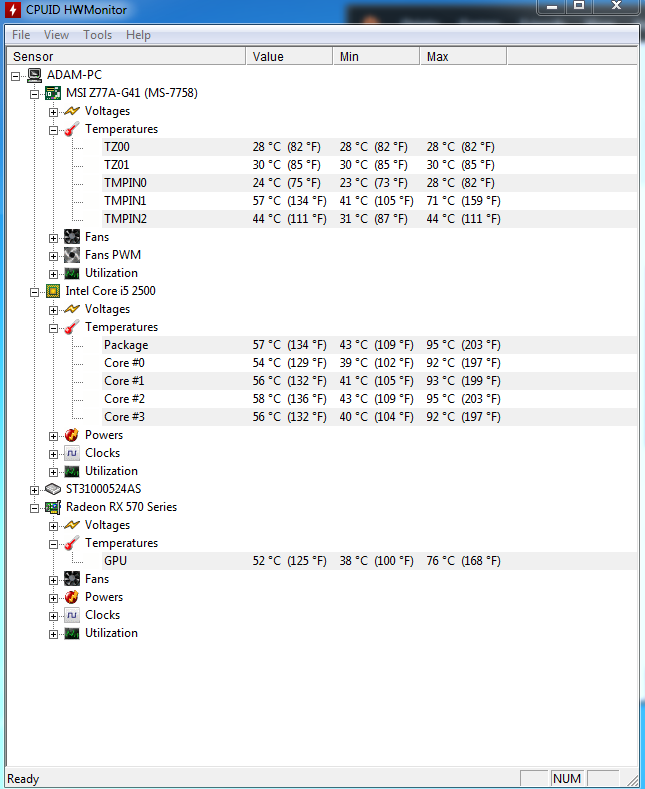The height and width of the screenshot is (789, 645).
Task: Click the Intel Core i5 2500 CPU icon
Action: pos(53,291)
